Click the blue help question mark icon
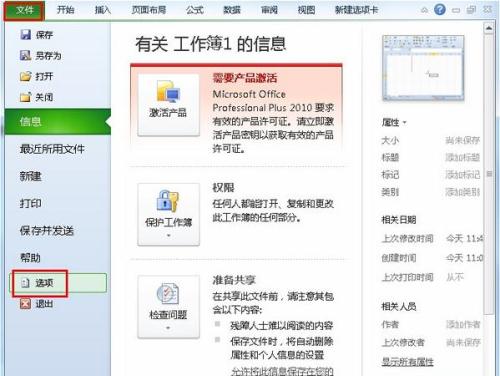 (x=440, y=10)
